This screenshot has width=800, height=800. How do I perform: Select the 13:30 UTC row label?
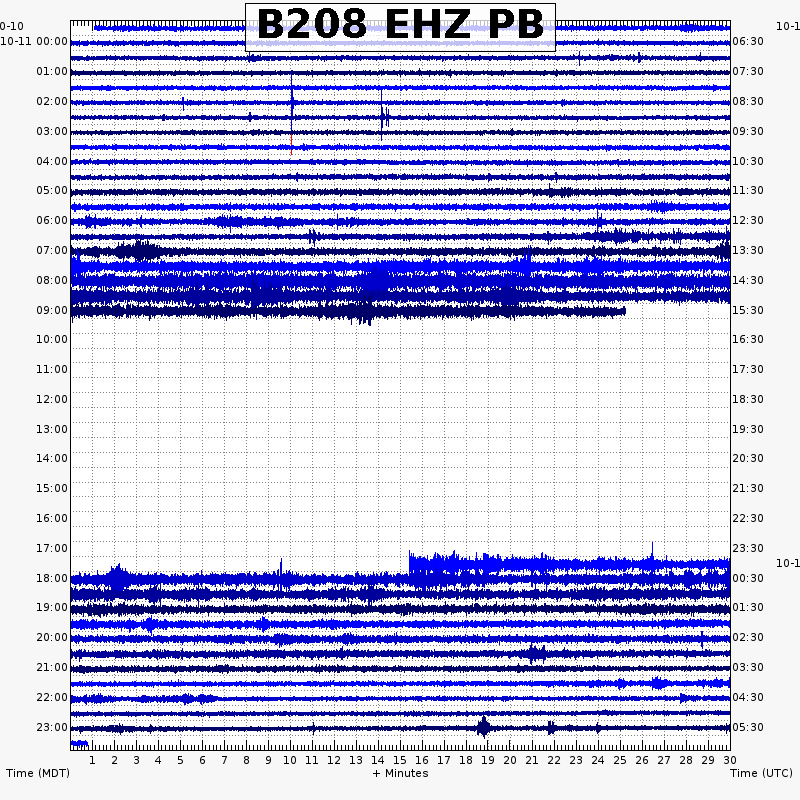coord(748,251)
